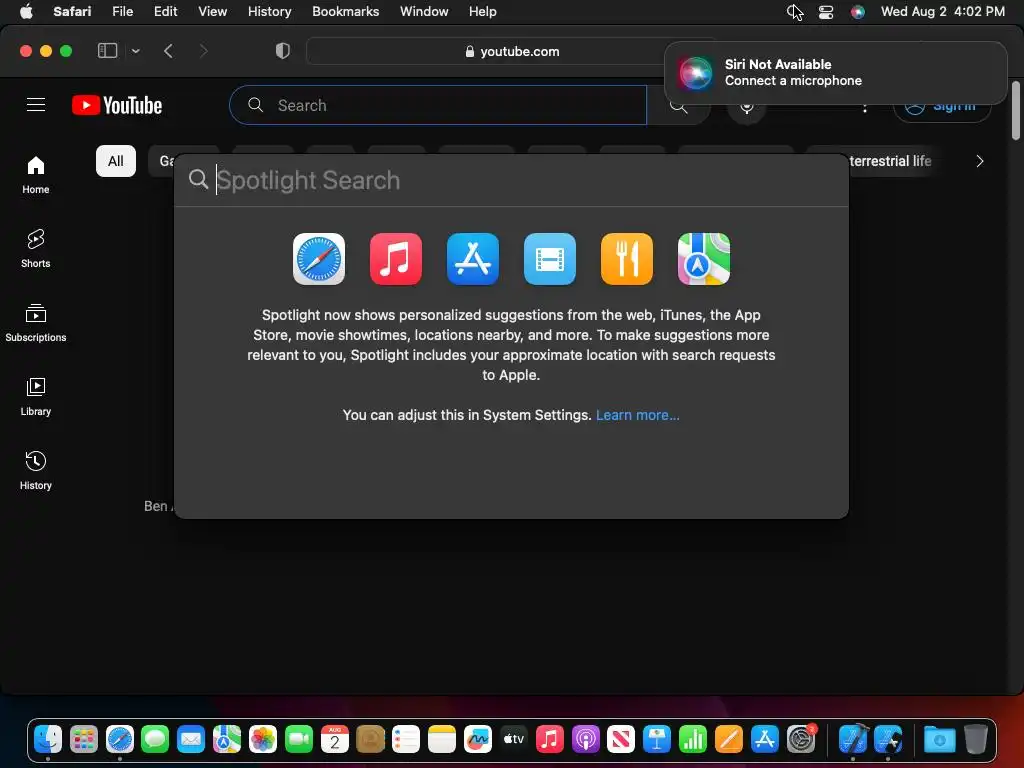Click into the Spotlight Search field
The image size is (1024, 768).
tap(511, 180)
